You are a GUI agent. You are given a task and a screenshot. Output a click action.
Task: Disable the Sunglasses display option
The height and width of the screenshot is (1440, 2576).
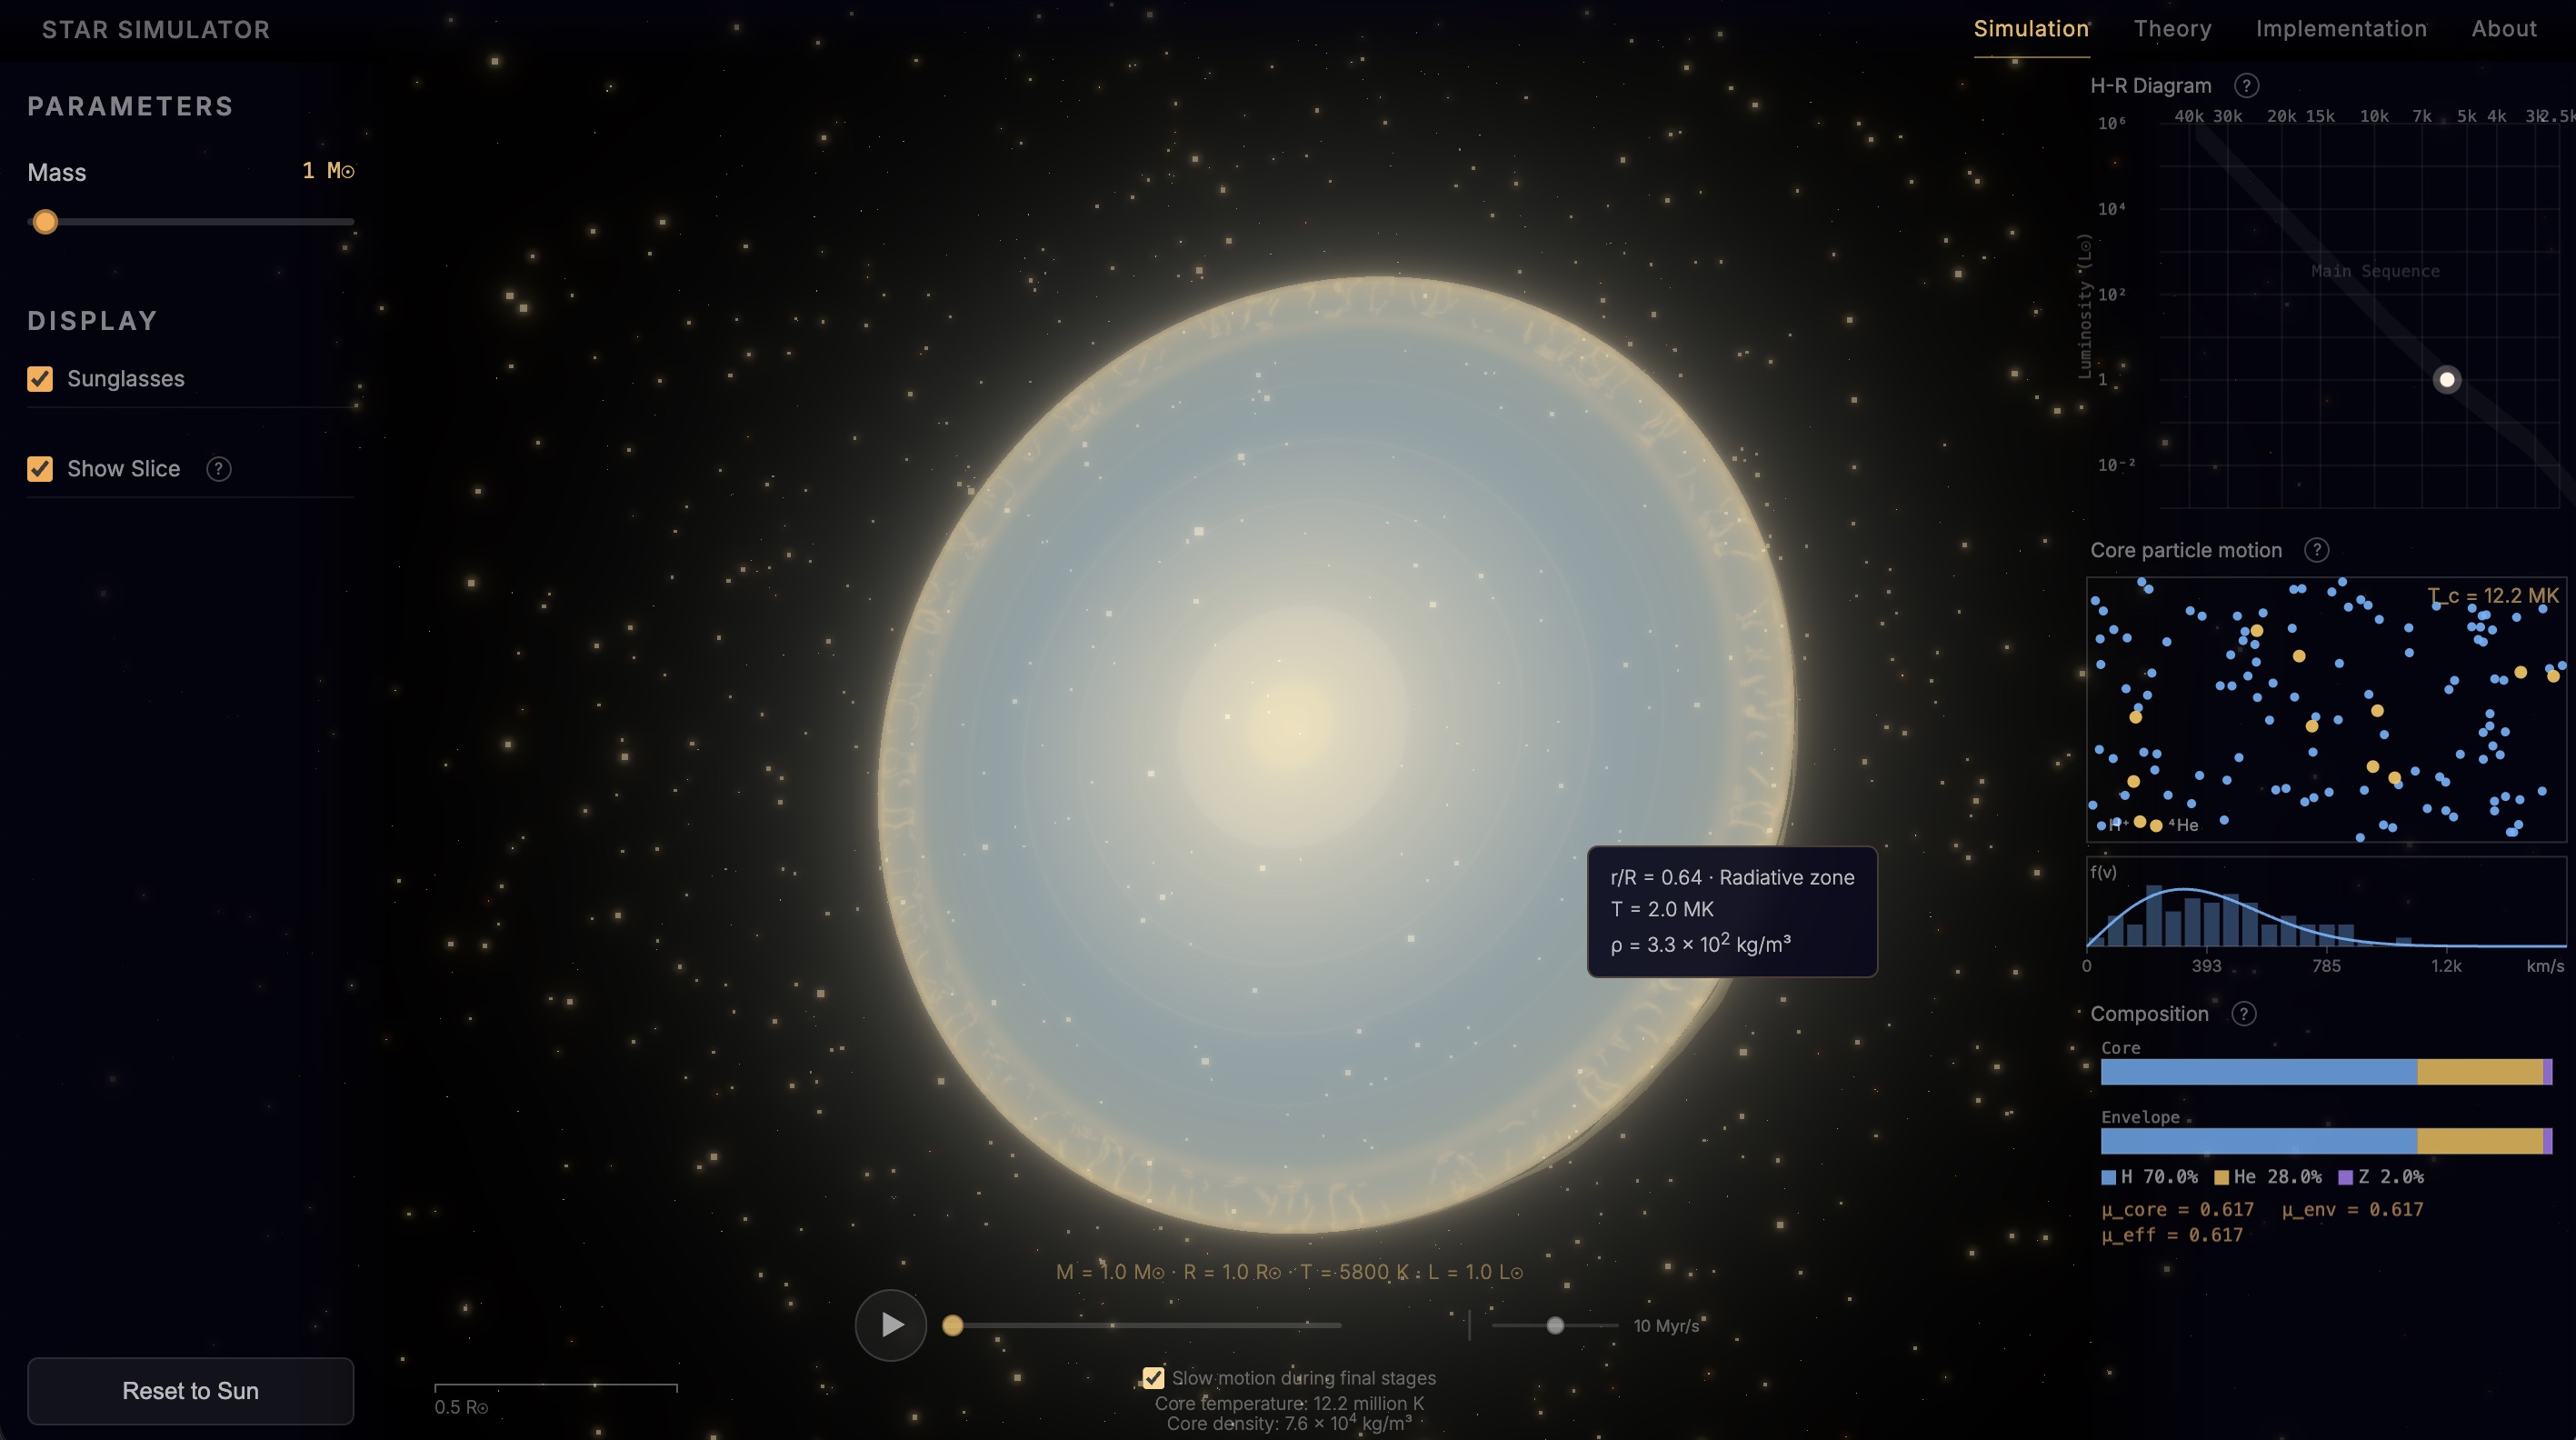point(40,378)
